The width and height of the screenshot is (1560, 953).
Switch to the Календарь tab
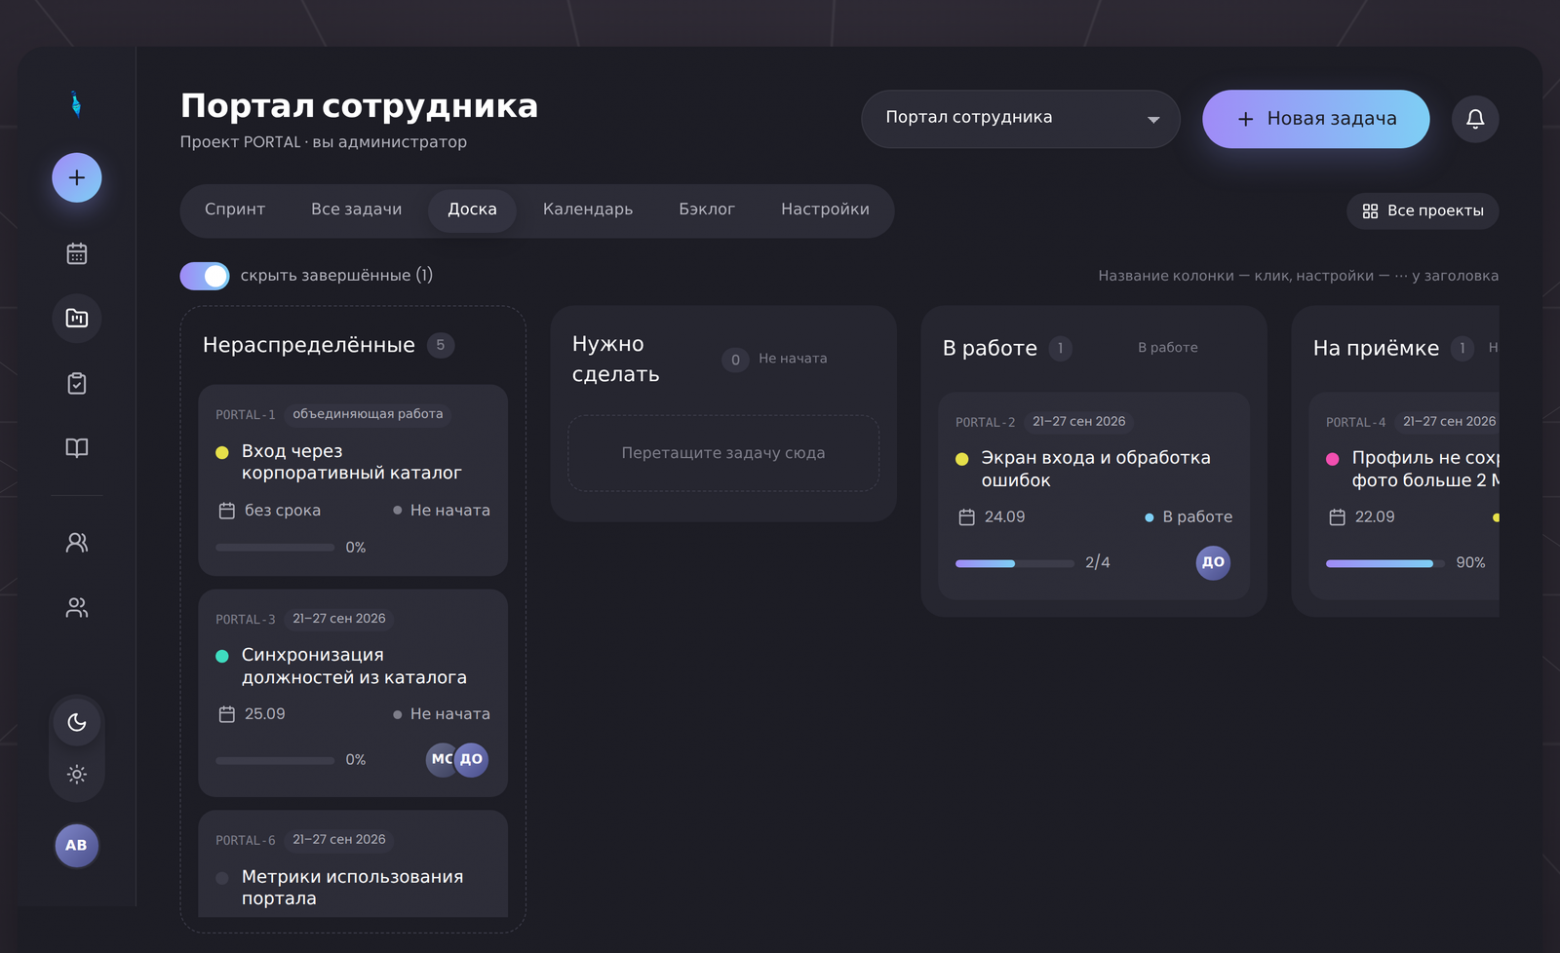(588, 210)
